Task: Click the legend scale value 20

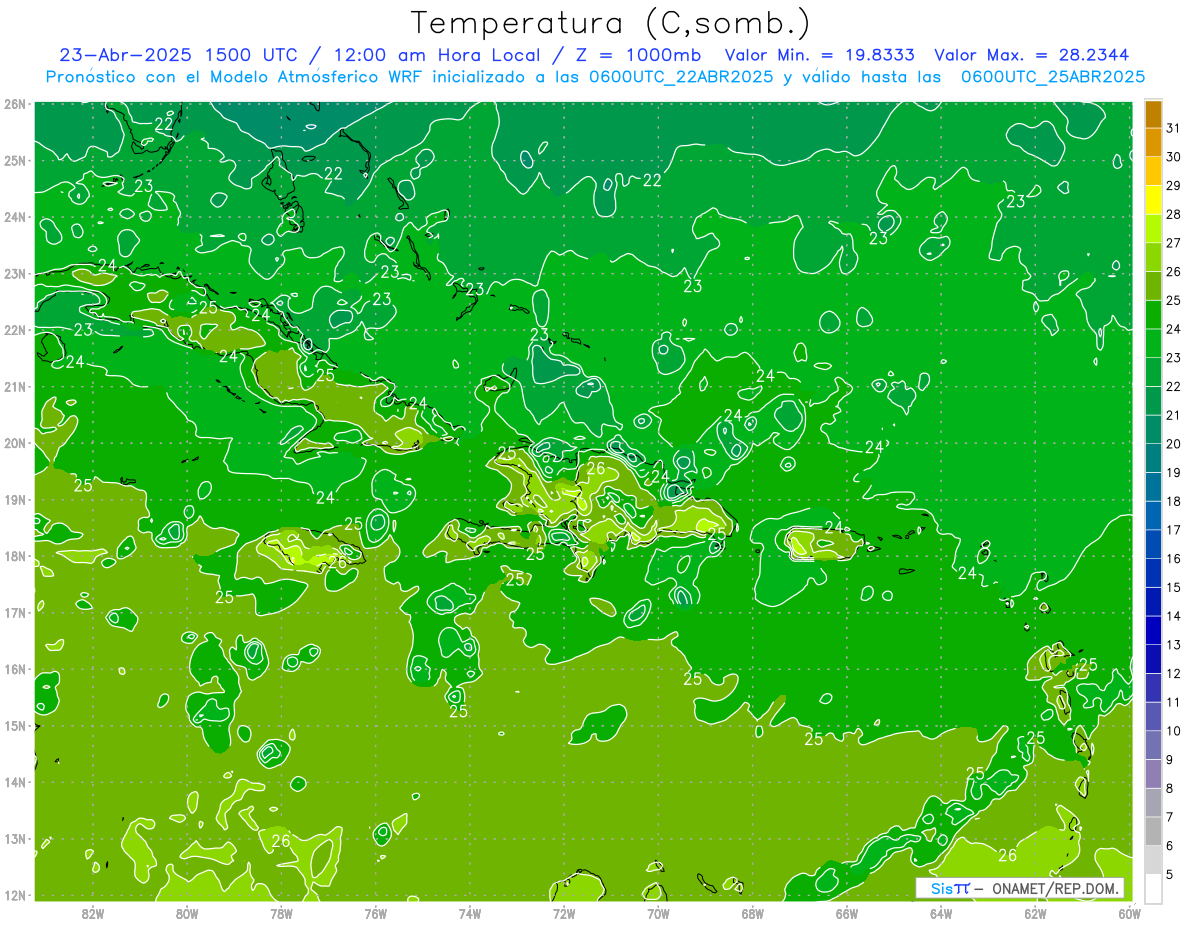Action: point(1172,444)
